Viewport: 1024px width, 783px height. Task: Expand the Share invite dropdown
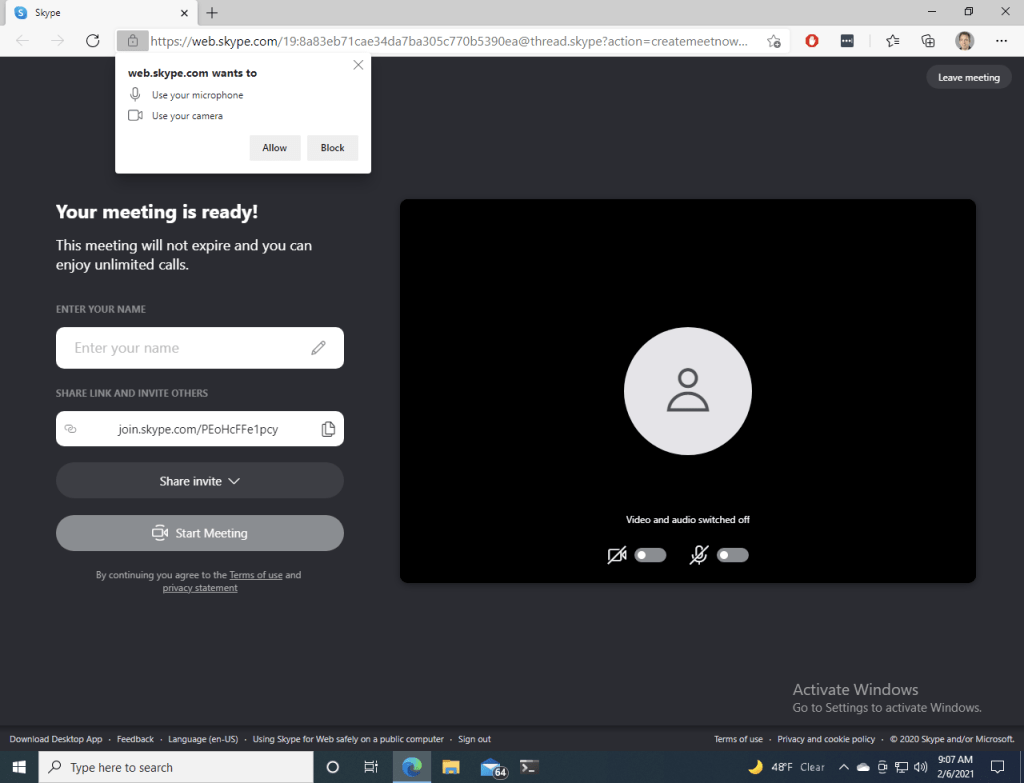pyautogui.click(x=200, y=481)
